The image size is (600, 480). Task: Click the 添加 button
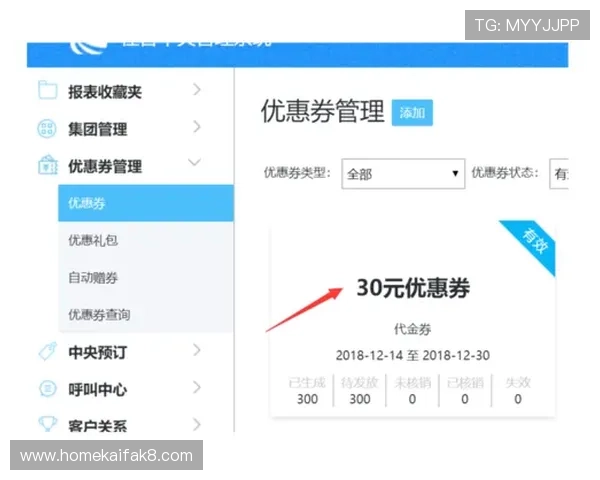(x=412, y=113)
